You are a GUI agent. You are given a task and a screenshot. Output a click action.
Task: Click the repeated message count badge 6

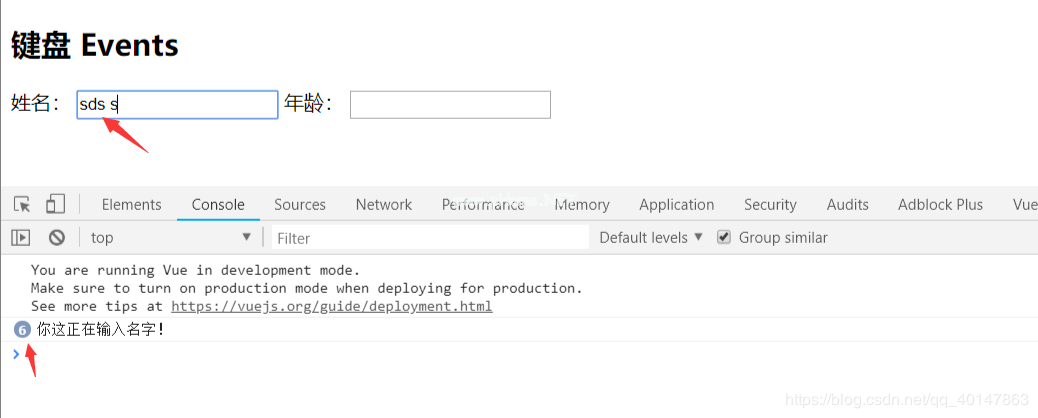(x=22, y=329)
